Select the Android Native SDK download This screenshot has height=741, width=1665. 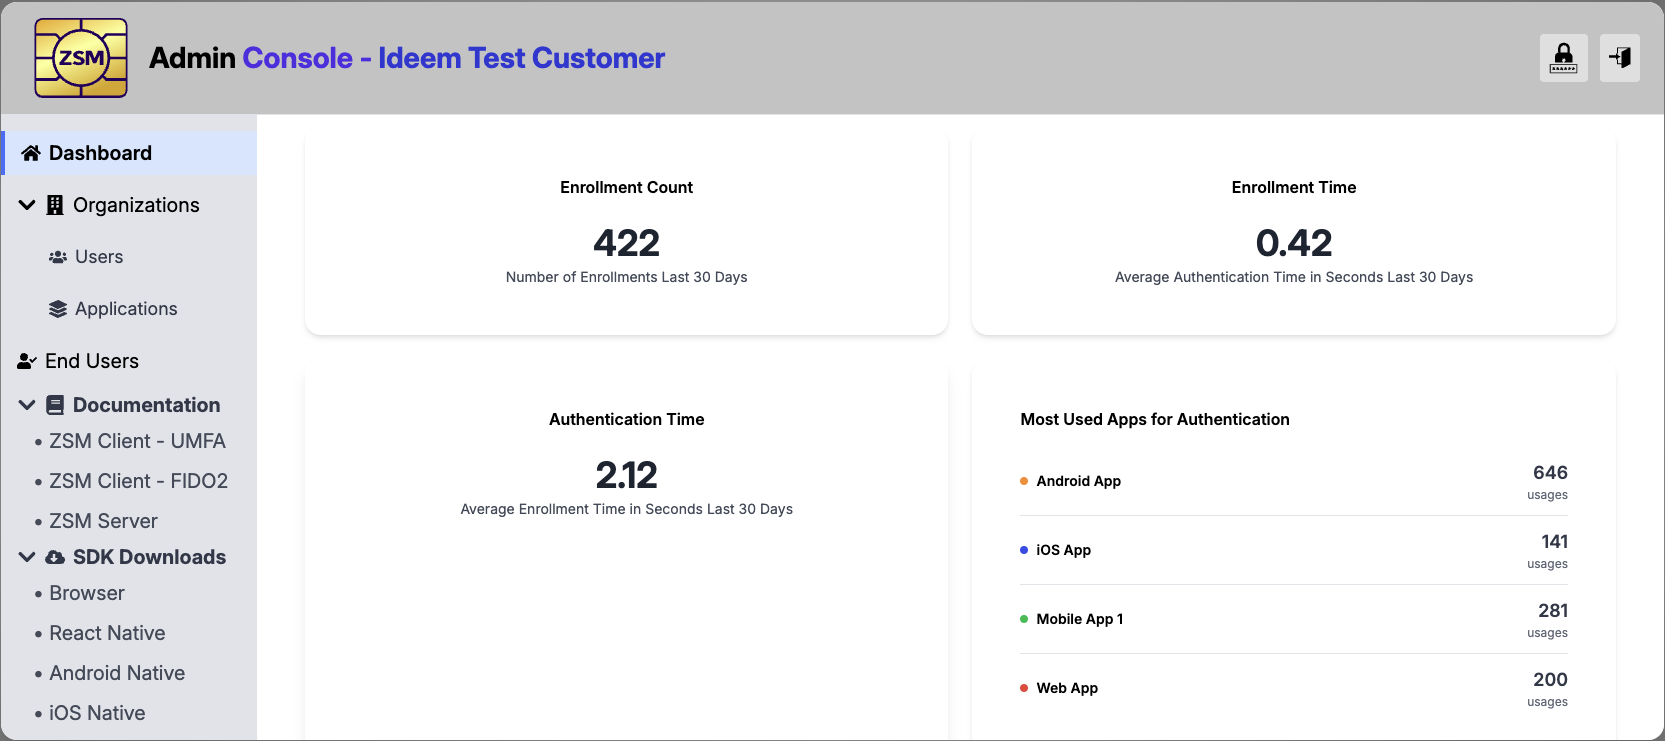coord(117,673)
